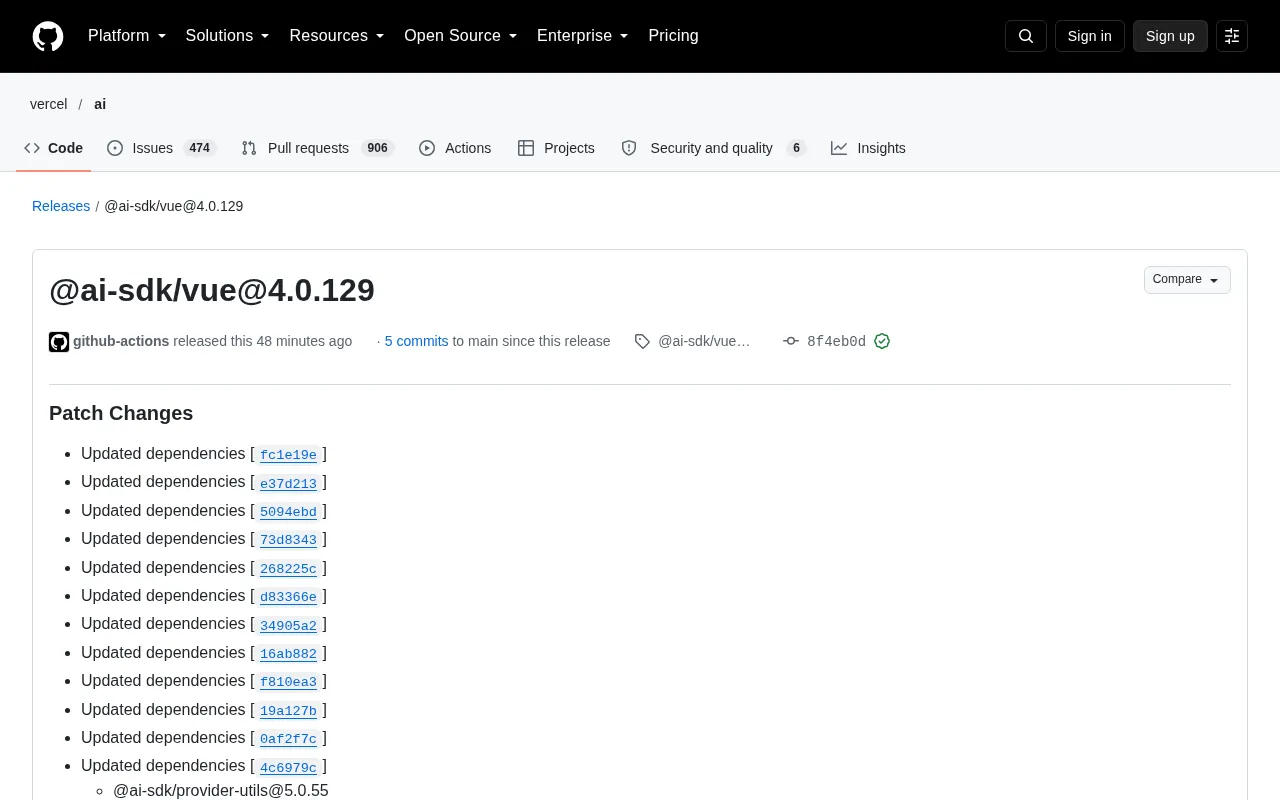The height and width of the screenshot is (800, 1280).
Task: Open Security and quality tab
Action: tap(713, 148)
